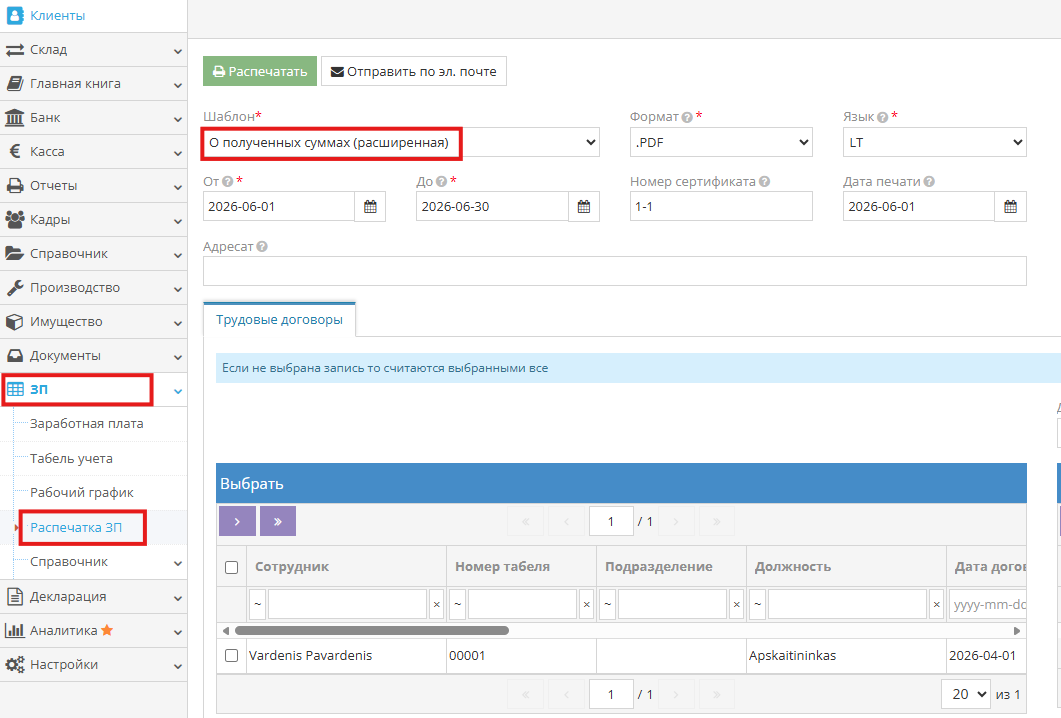Switch to the Трудовые договоры tab
This screenshot has width=1061, height=718.
279,319
